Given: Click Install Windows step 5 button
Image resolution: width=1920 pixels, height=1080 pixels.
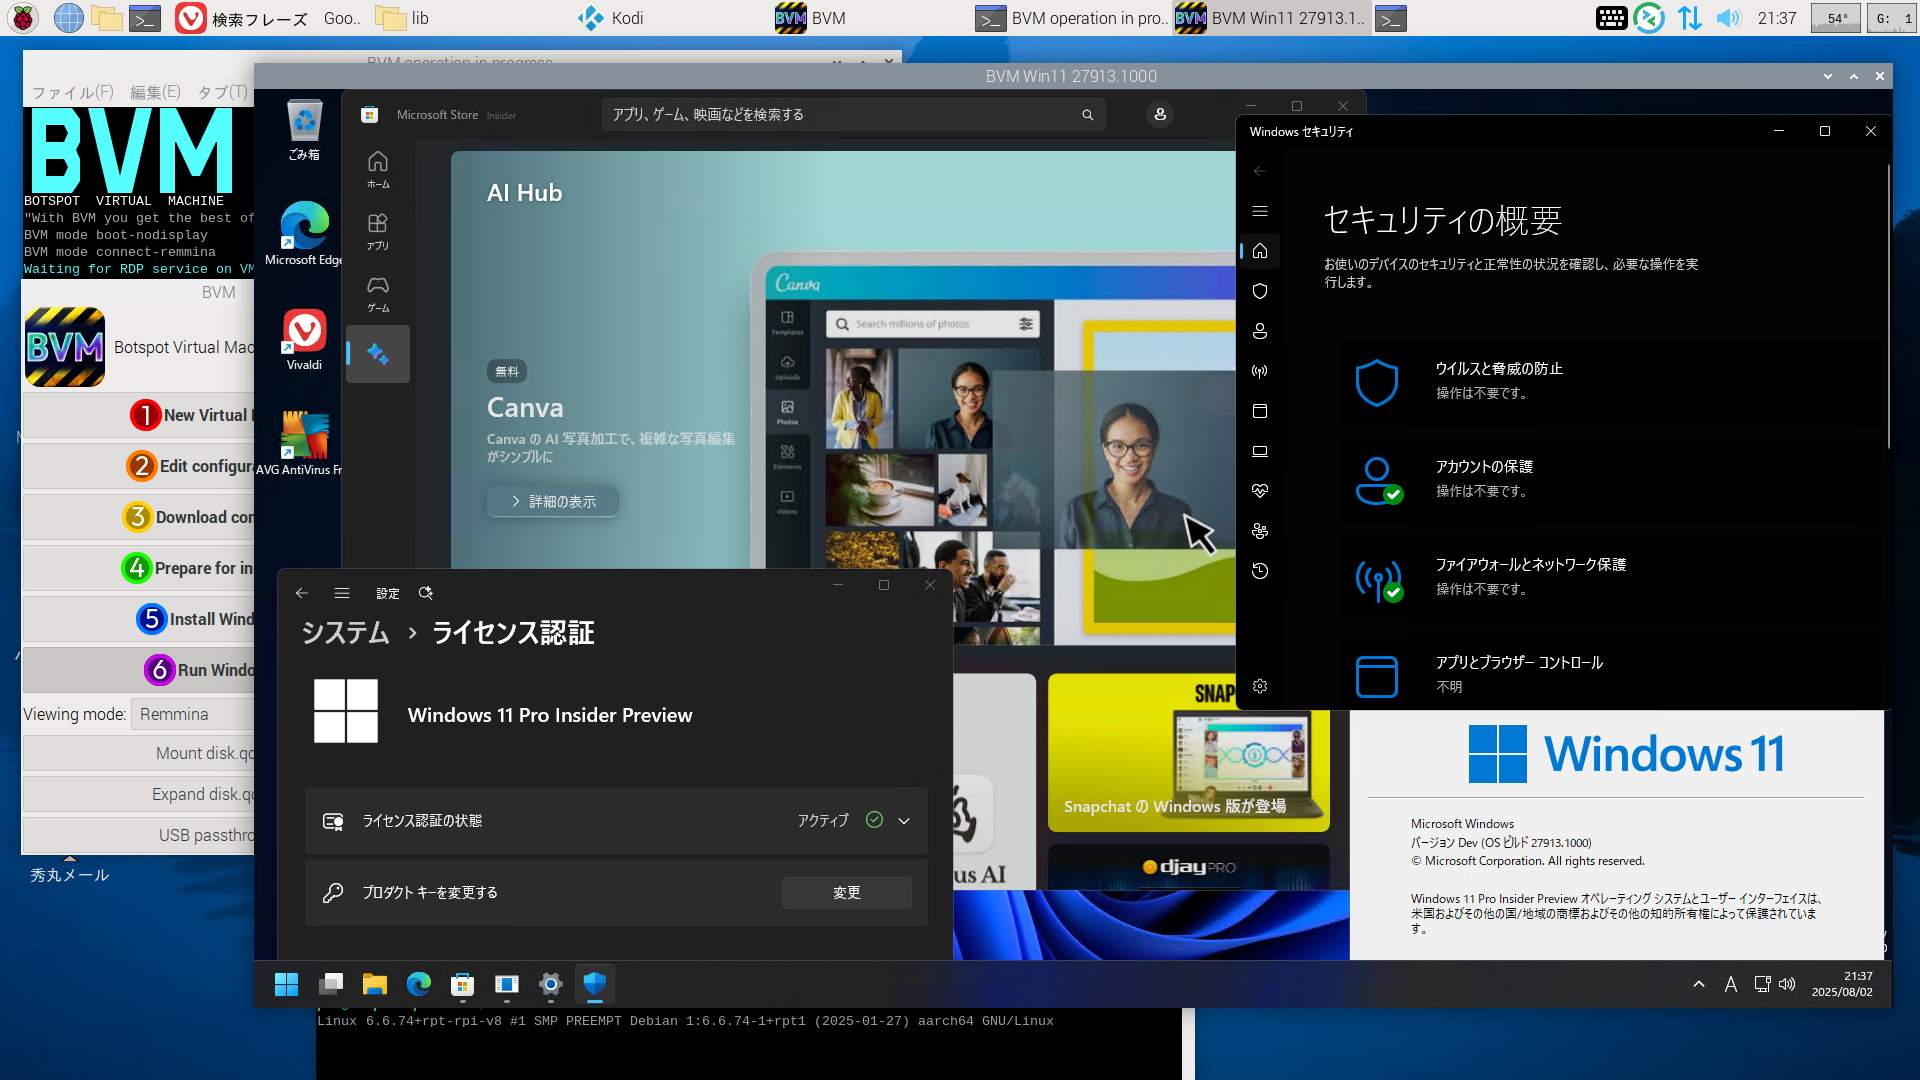Looking at the screenshot, I should pyautogui.click(x=140, y=619).
